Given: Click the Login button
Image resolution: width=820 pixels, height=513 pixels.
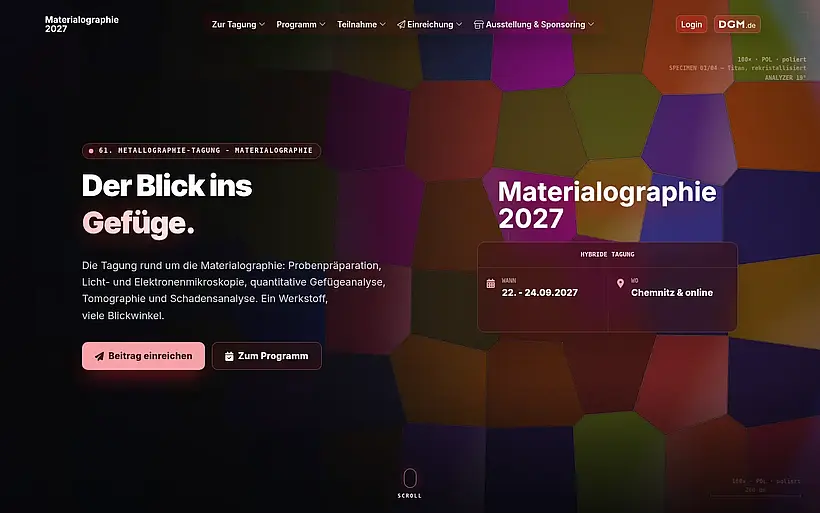Looking at the screenshot, I should pos(691,25).
